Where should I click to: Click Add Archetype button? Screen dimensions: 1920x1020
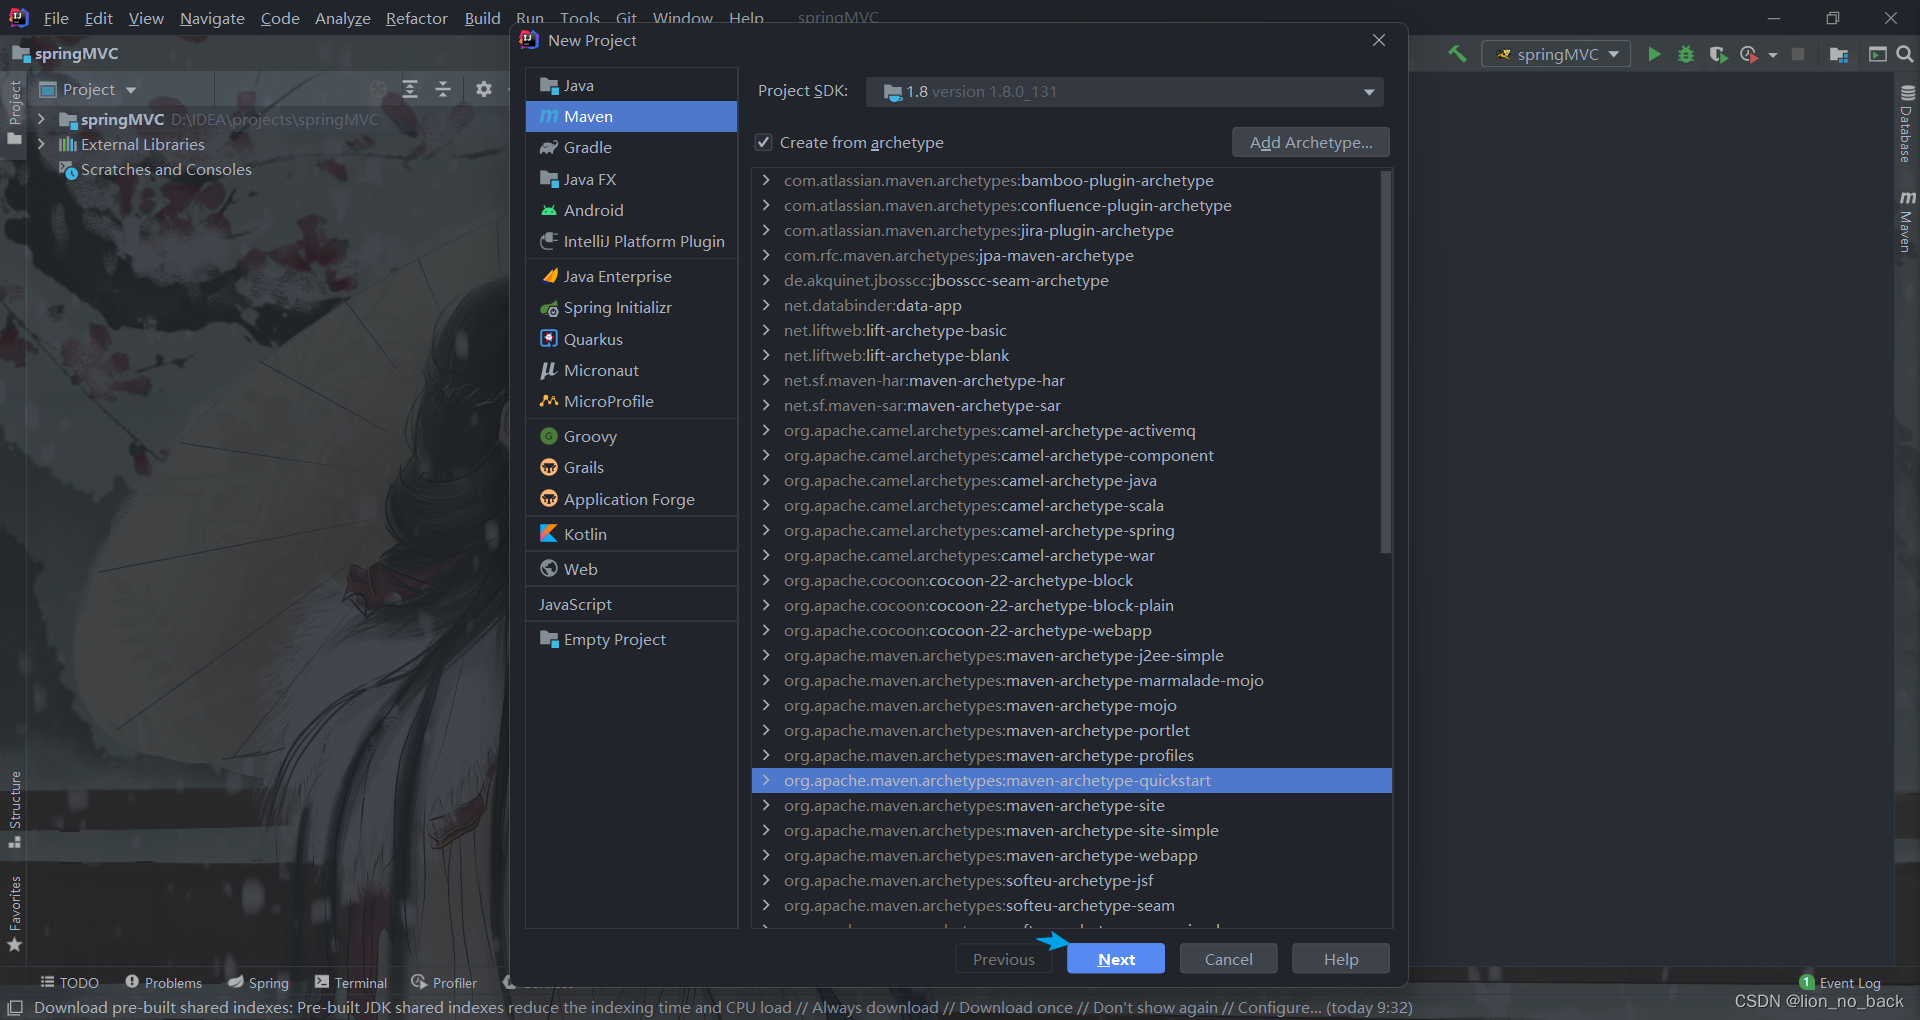(1311, 142)
